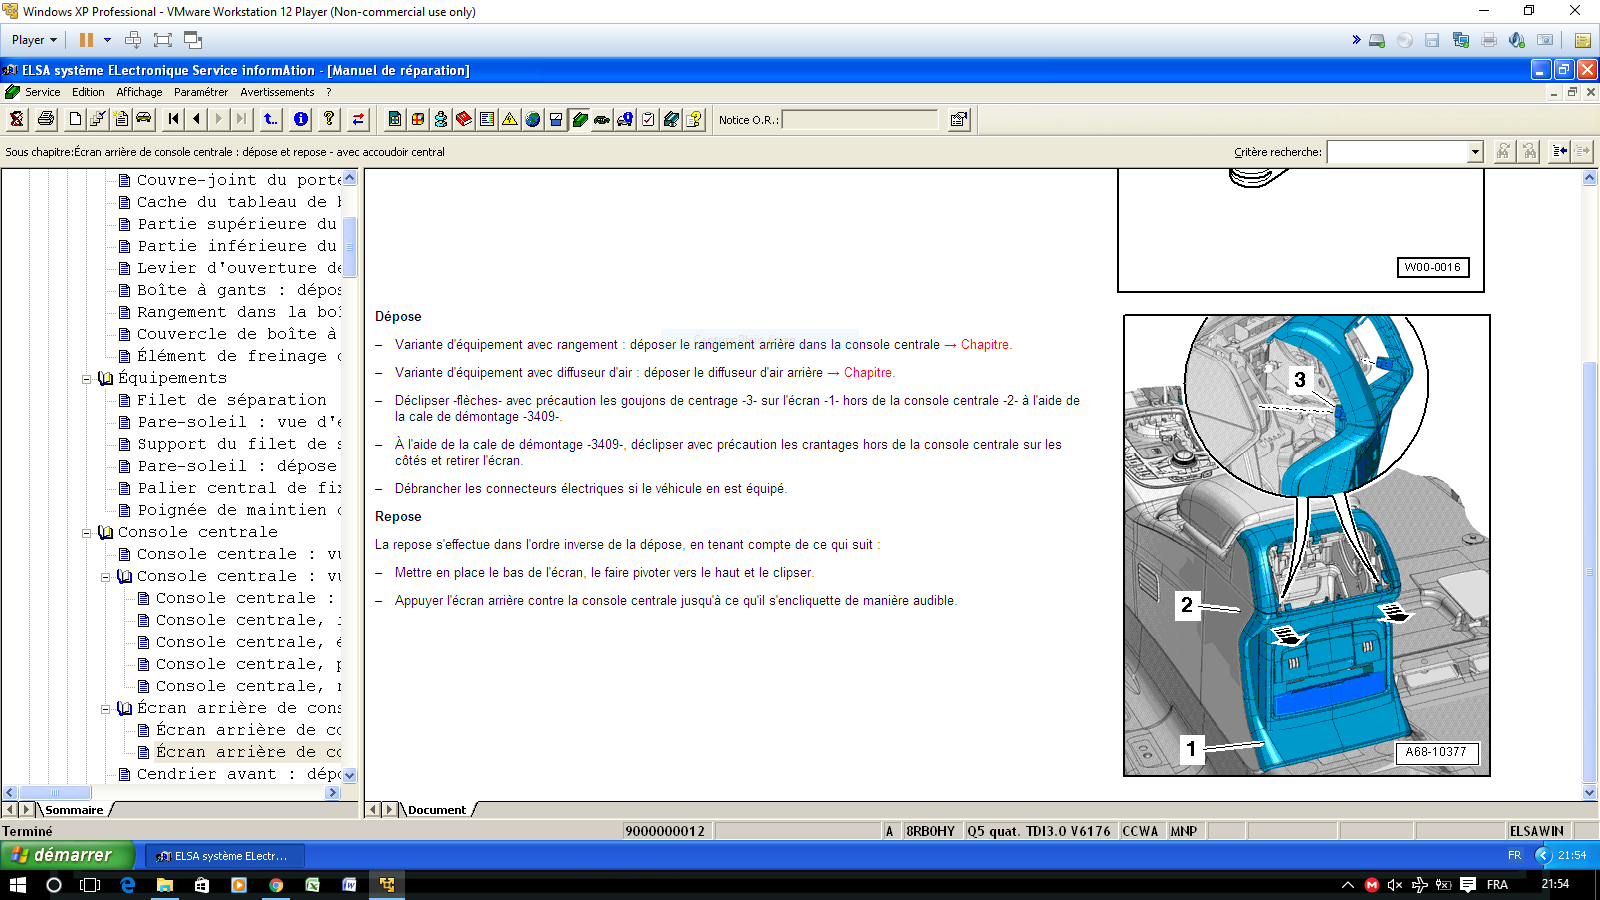The height and width of the screenshot is (900, 1600).
Task: Collapse the Équipements tree node
Action: (87, 379)
